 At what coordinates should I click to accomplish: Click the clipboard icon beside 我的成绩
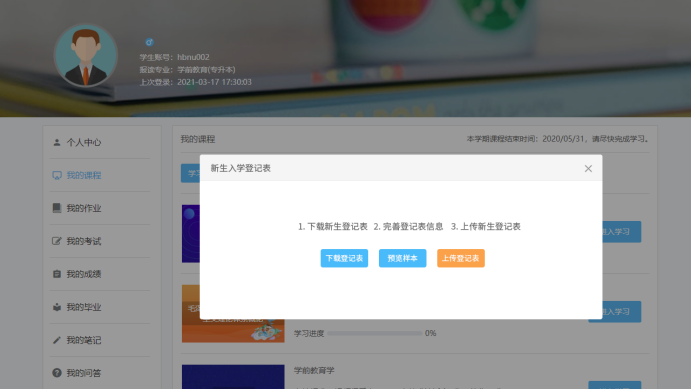tap(56, 274)
